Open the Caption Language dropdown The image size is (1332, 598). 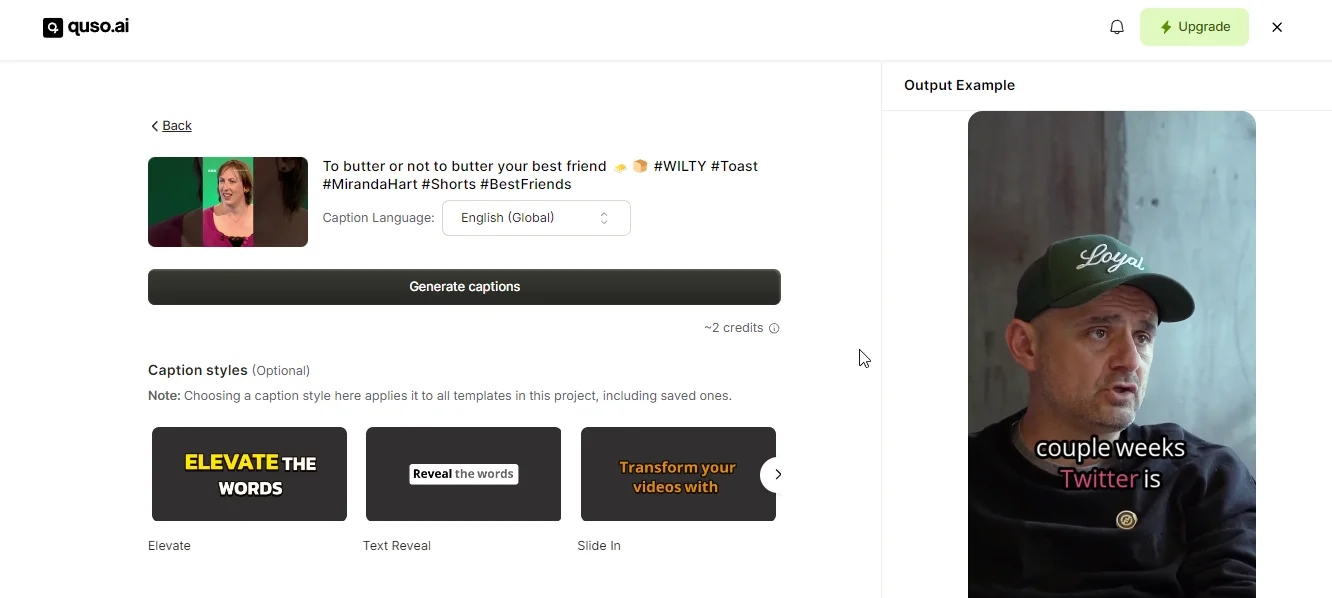click(536, 218)
